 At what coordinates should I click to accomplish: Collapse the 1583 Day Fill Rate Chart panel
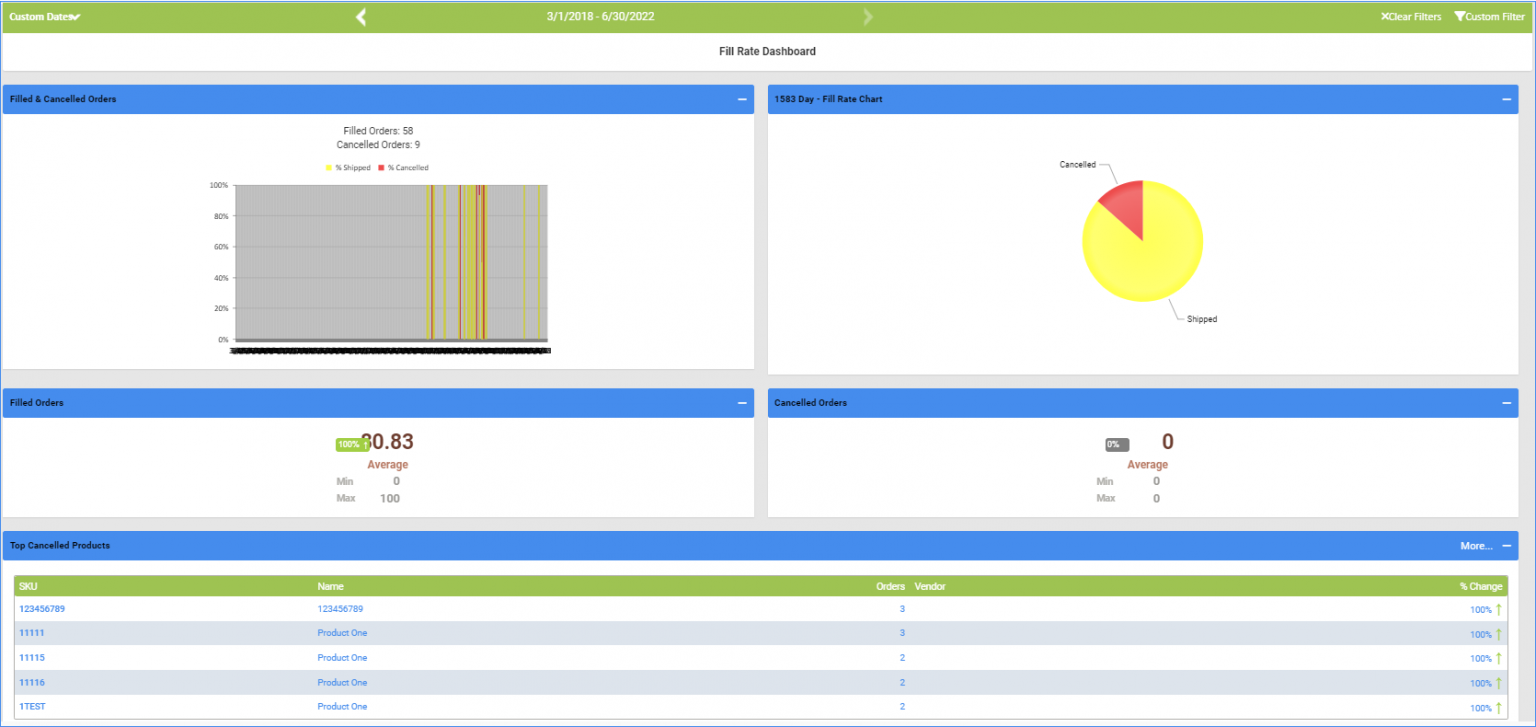tap(1505, 99)
